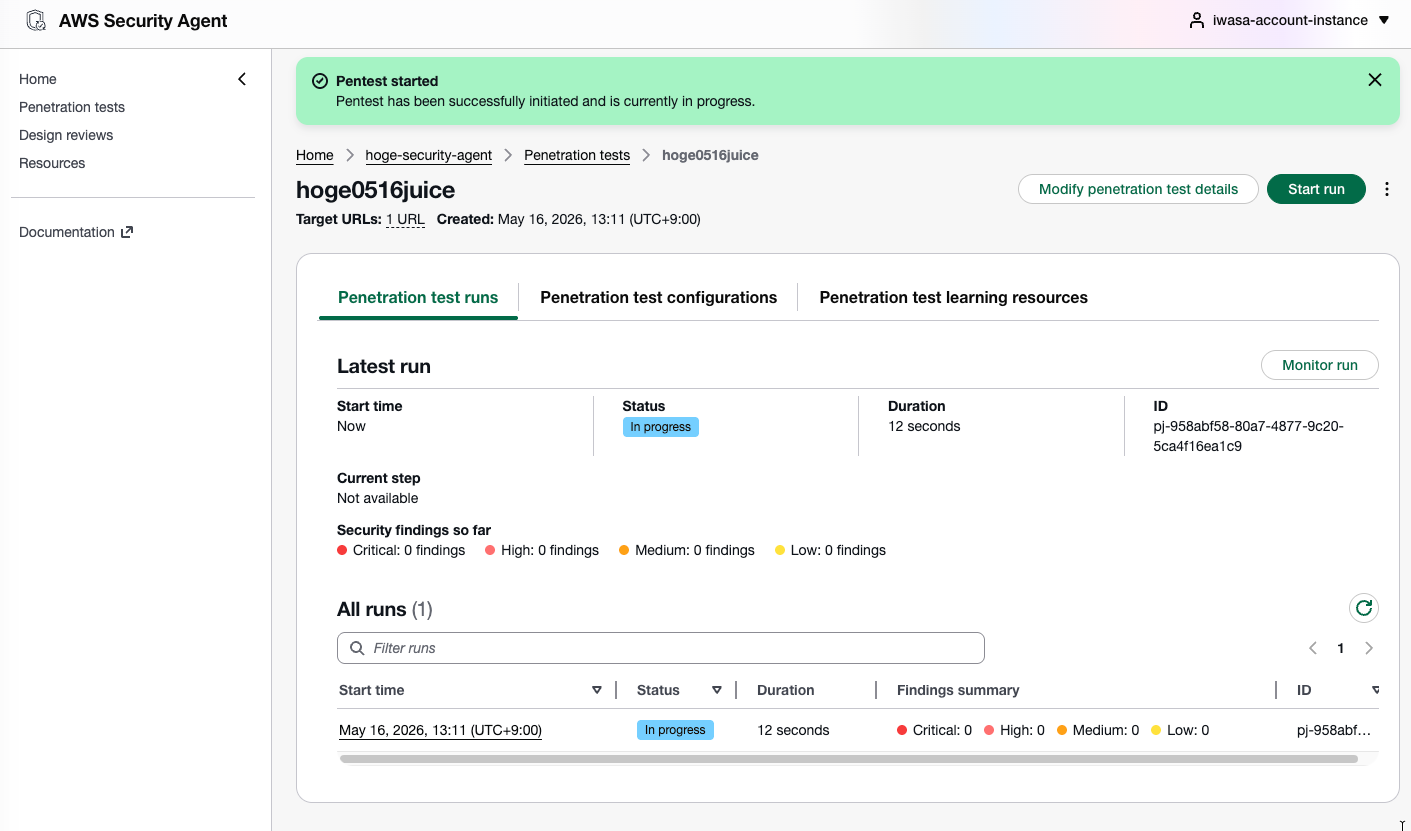The image size is (1411, 831).
Task: Click Modify penetration test details button
Action: pos(1138,189)
